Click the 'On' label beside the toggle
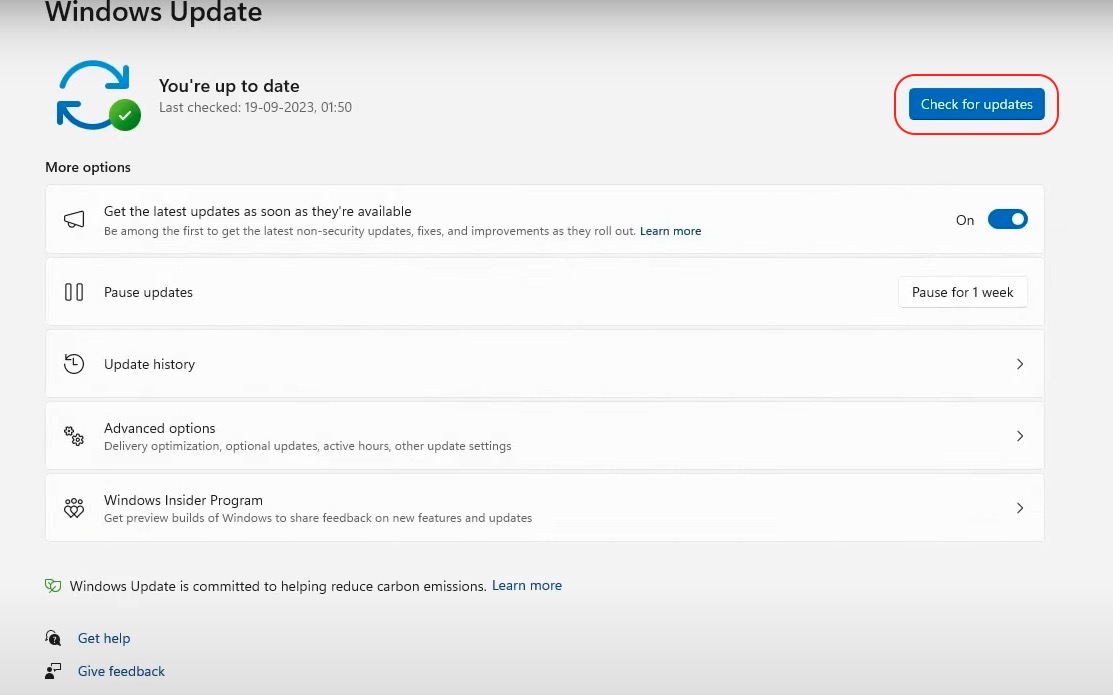The width and height of the screenshot is (1113, 695). click(x=965, y=220)
